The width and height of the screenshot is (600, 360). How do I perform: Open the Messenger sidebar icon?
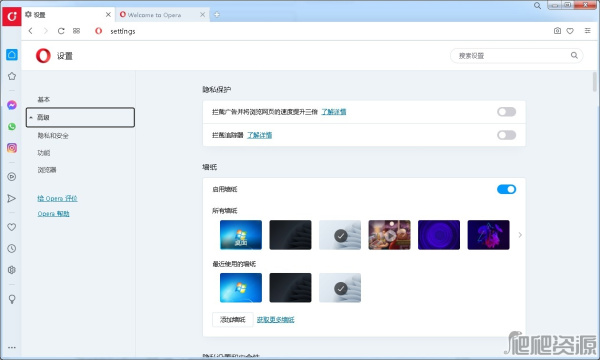(12, 105)
